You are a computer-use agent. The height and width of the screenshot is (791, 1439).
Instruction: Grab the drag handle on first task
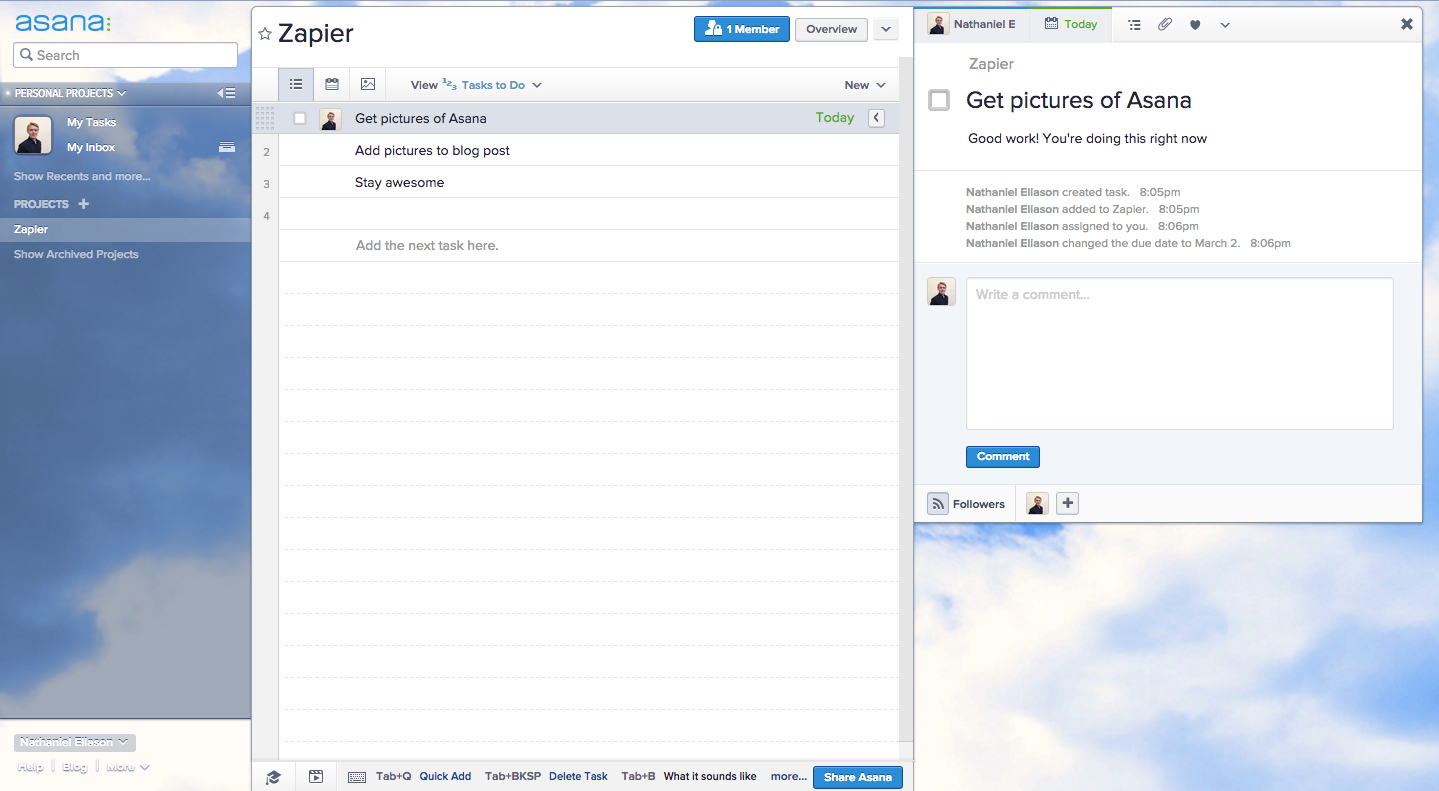coord(265,118)
